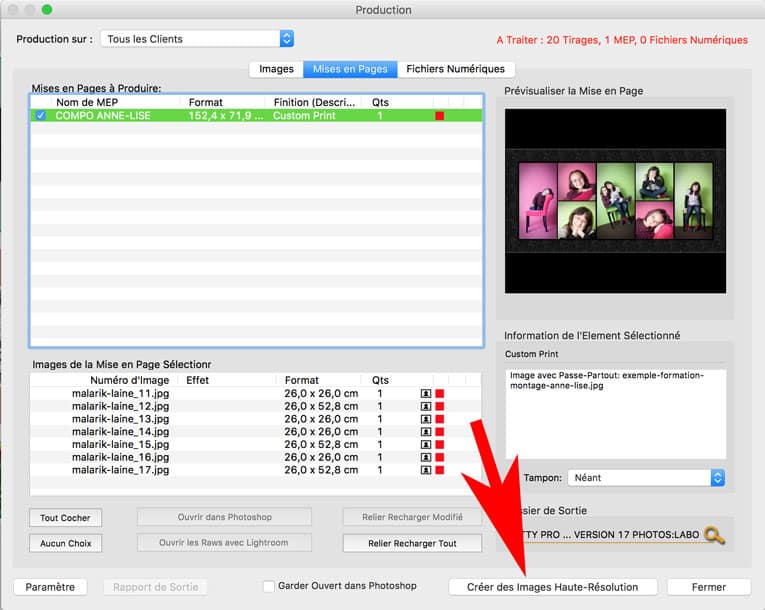Screen dimensions: 765x610
Task: Uncheck the COMPO ANNE-LISE row checkbox
Action: [x=40, y=116]
